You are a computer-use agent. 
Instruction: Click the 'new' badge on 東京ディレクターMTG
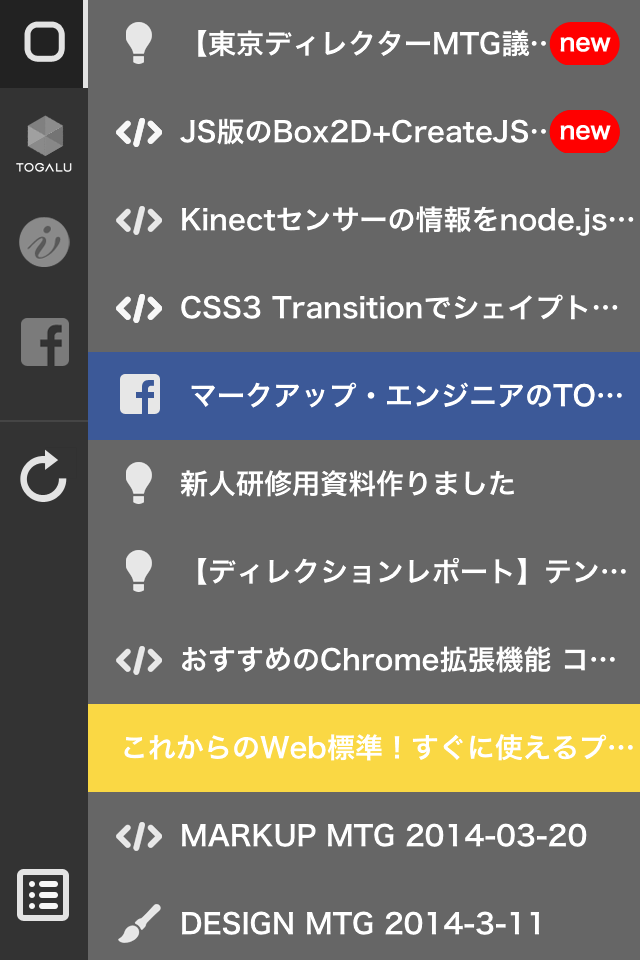pos(584,43)
